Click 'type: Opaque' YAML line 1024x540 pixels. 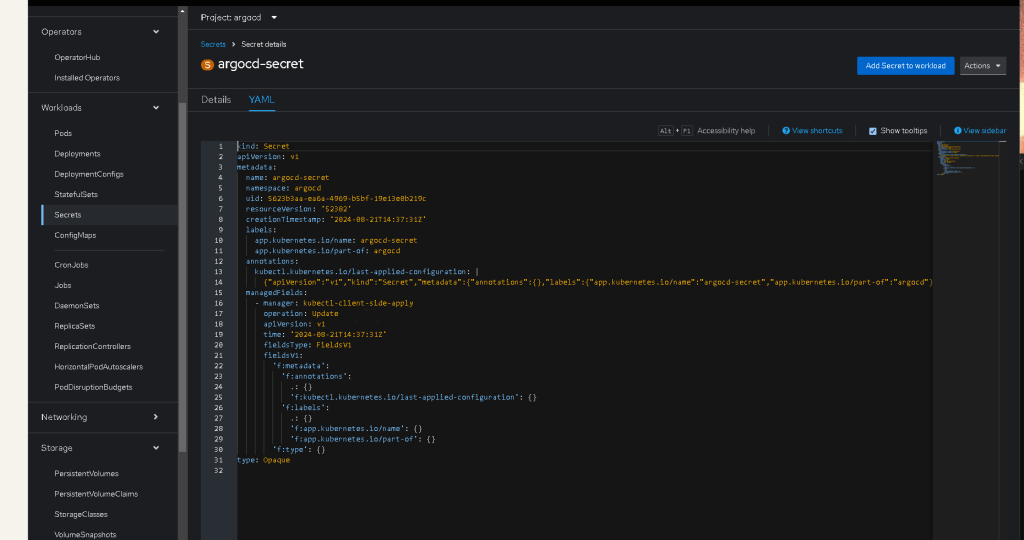(263, 460)
